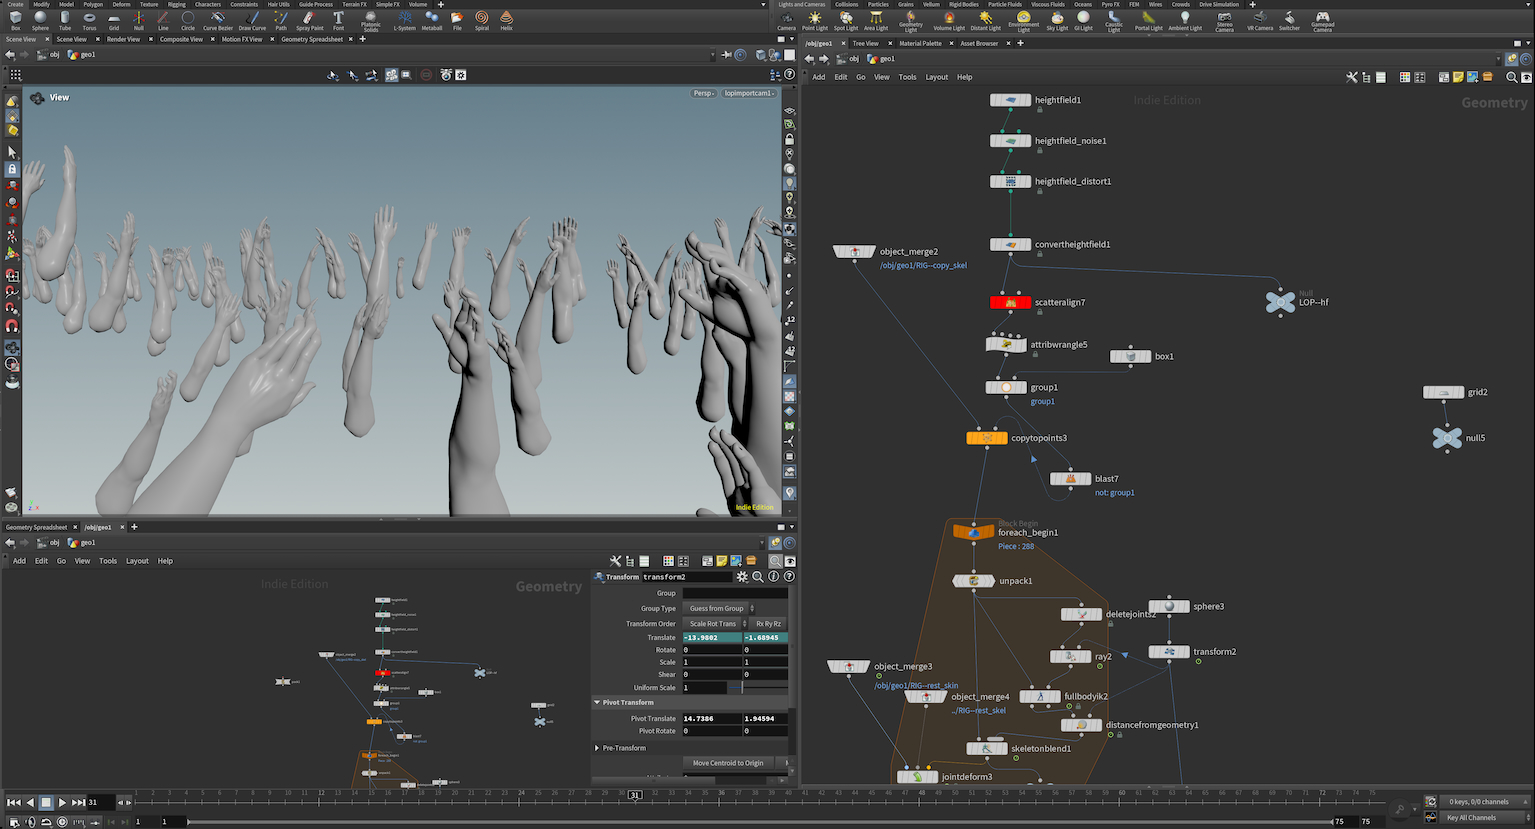Select the scatteralign7 node icon
Viewport: 1535px width, 829px height.
pos(1010,302)
